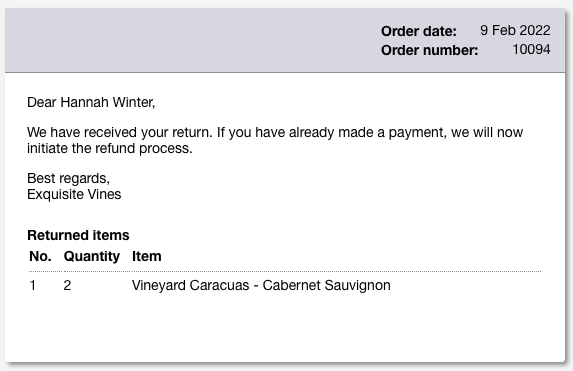The width and height of the screenshot is (573, 371).
Task: Click the Returned items heading
Action: (78, 235)
